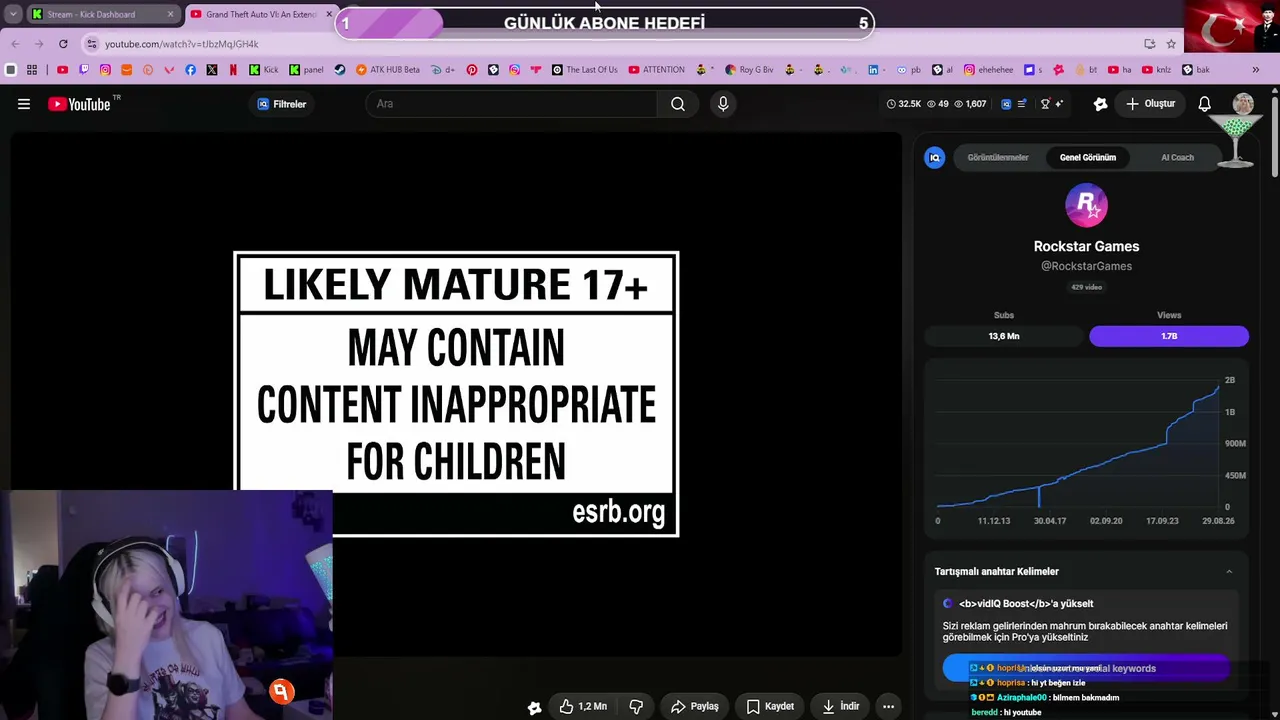Click the install app icon in address bar
1280x720 pixels.
(x=1149, y=44)
